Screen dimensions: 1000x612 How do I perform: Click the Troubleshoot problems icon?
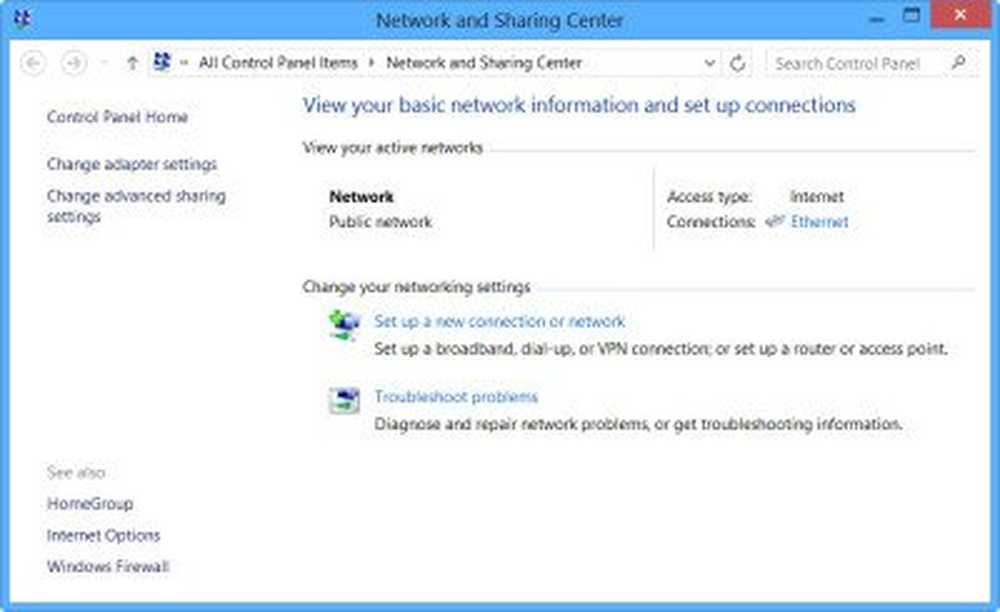344,400
